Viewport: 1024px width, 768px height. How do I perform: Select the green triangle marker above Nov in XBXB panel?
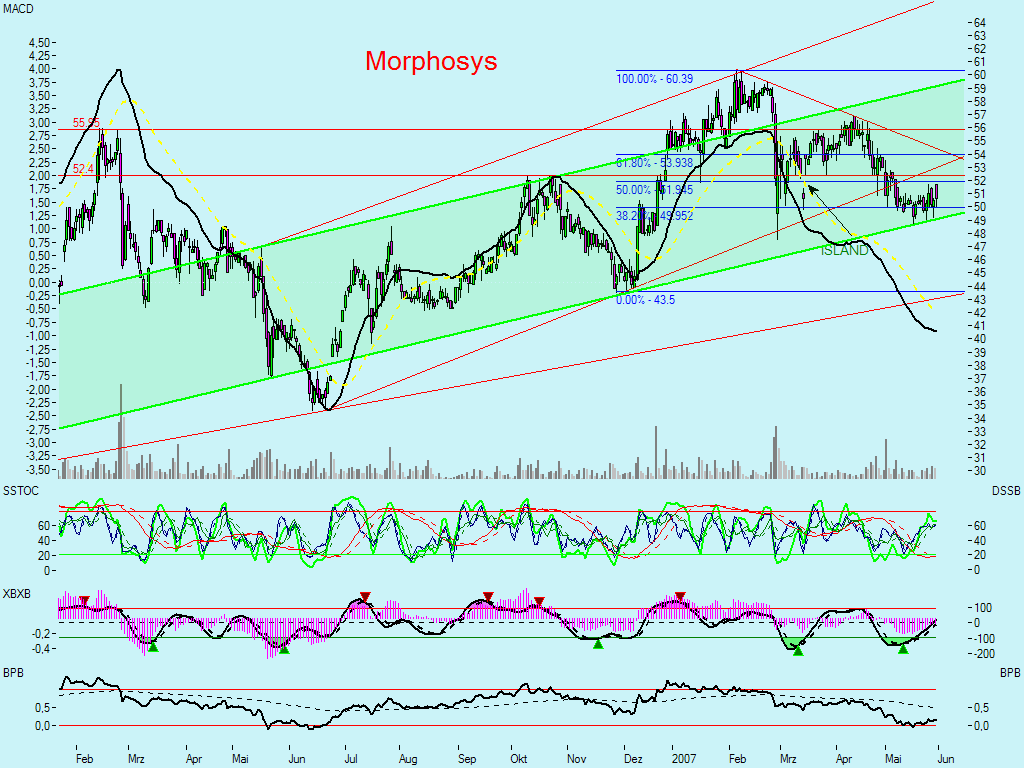pos(599,645)
